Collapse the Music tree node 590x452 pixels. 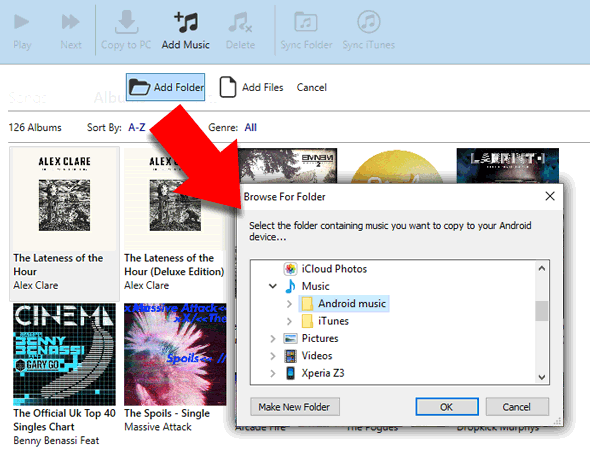point(273,286)
